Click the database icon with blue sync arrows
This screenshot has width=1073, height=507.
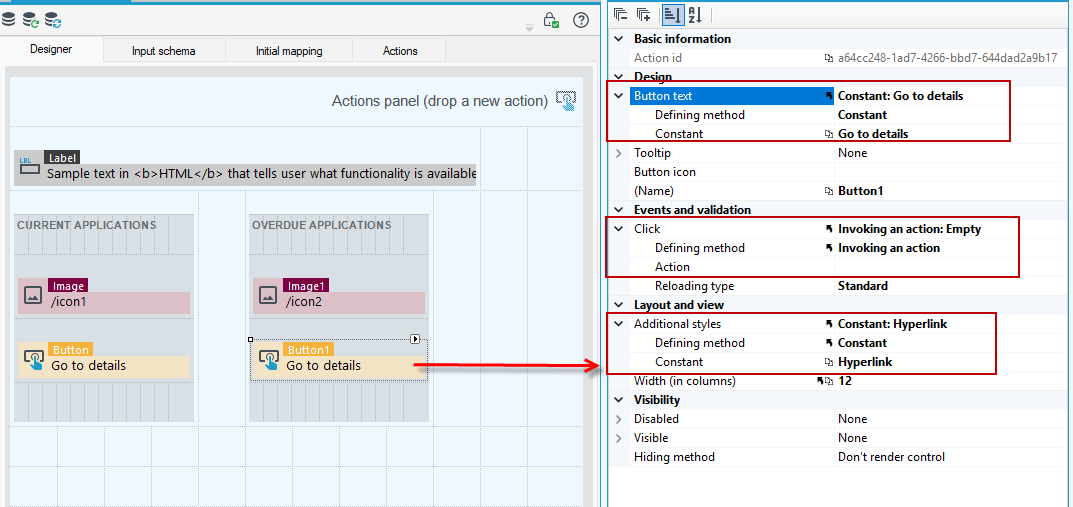[x=53, y=20]
